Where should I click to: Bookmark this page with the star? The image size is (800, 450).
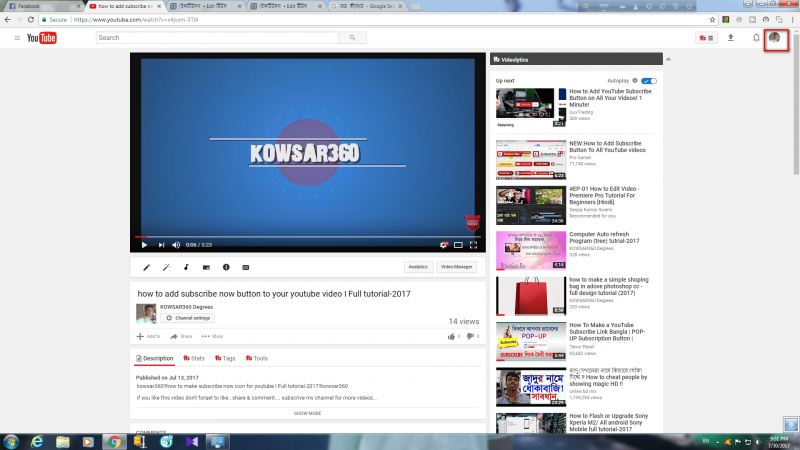pyautogui.click(x=712, y=20)
